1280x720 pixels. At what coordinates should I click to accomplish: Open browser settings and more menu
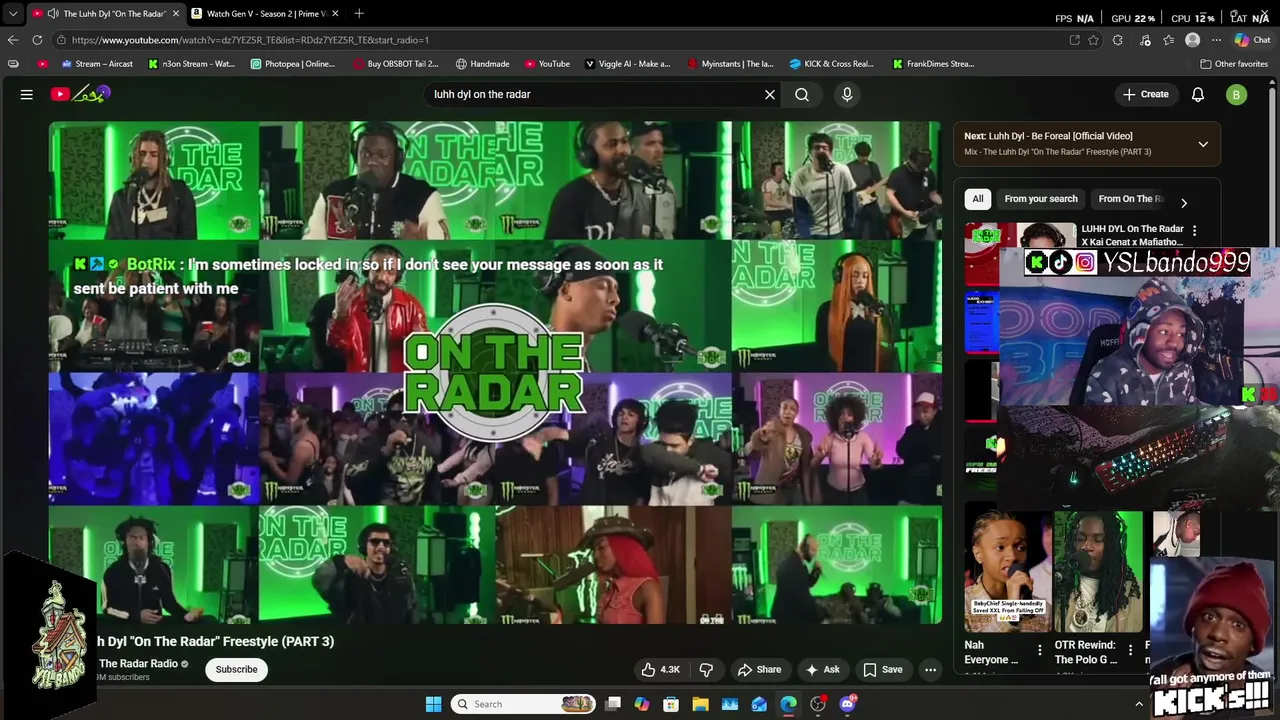pyautogui.click(x=1216, y=40)
